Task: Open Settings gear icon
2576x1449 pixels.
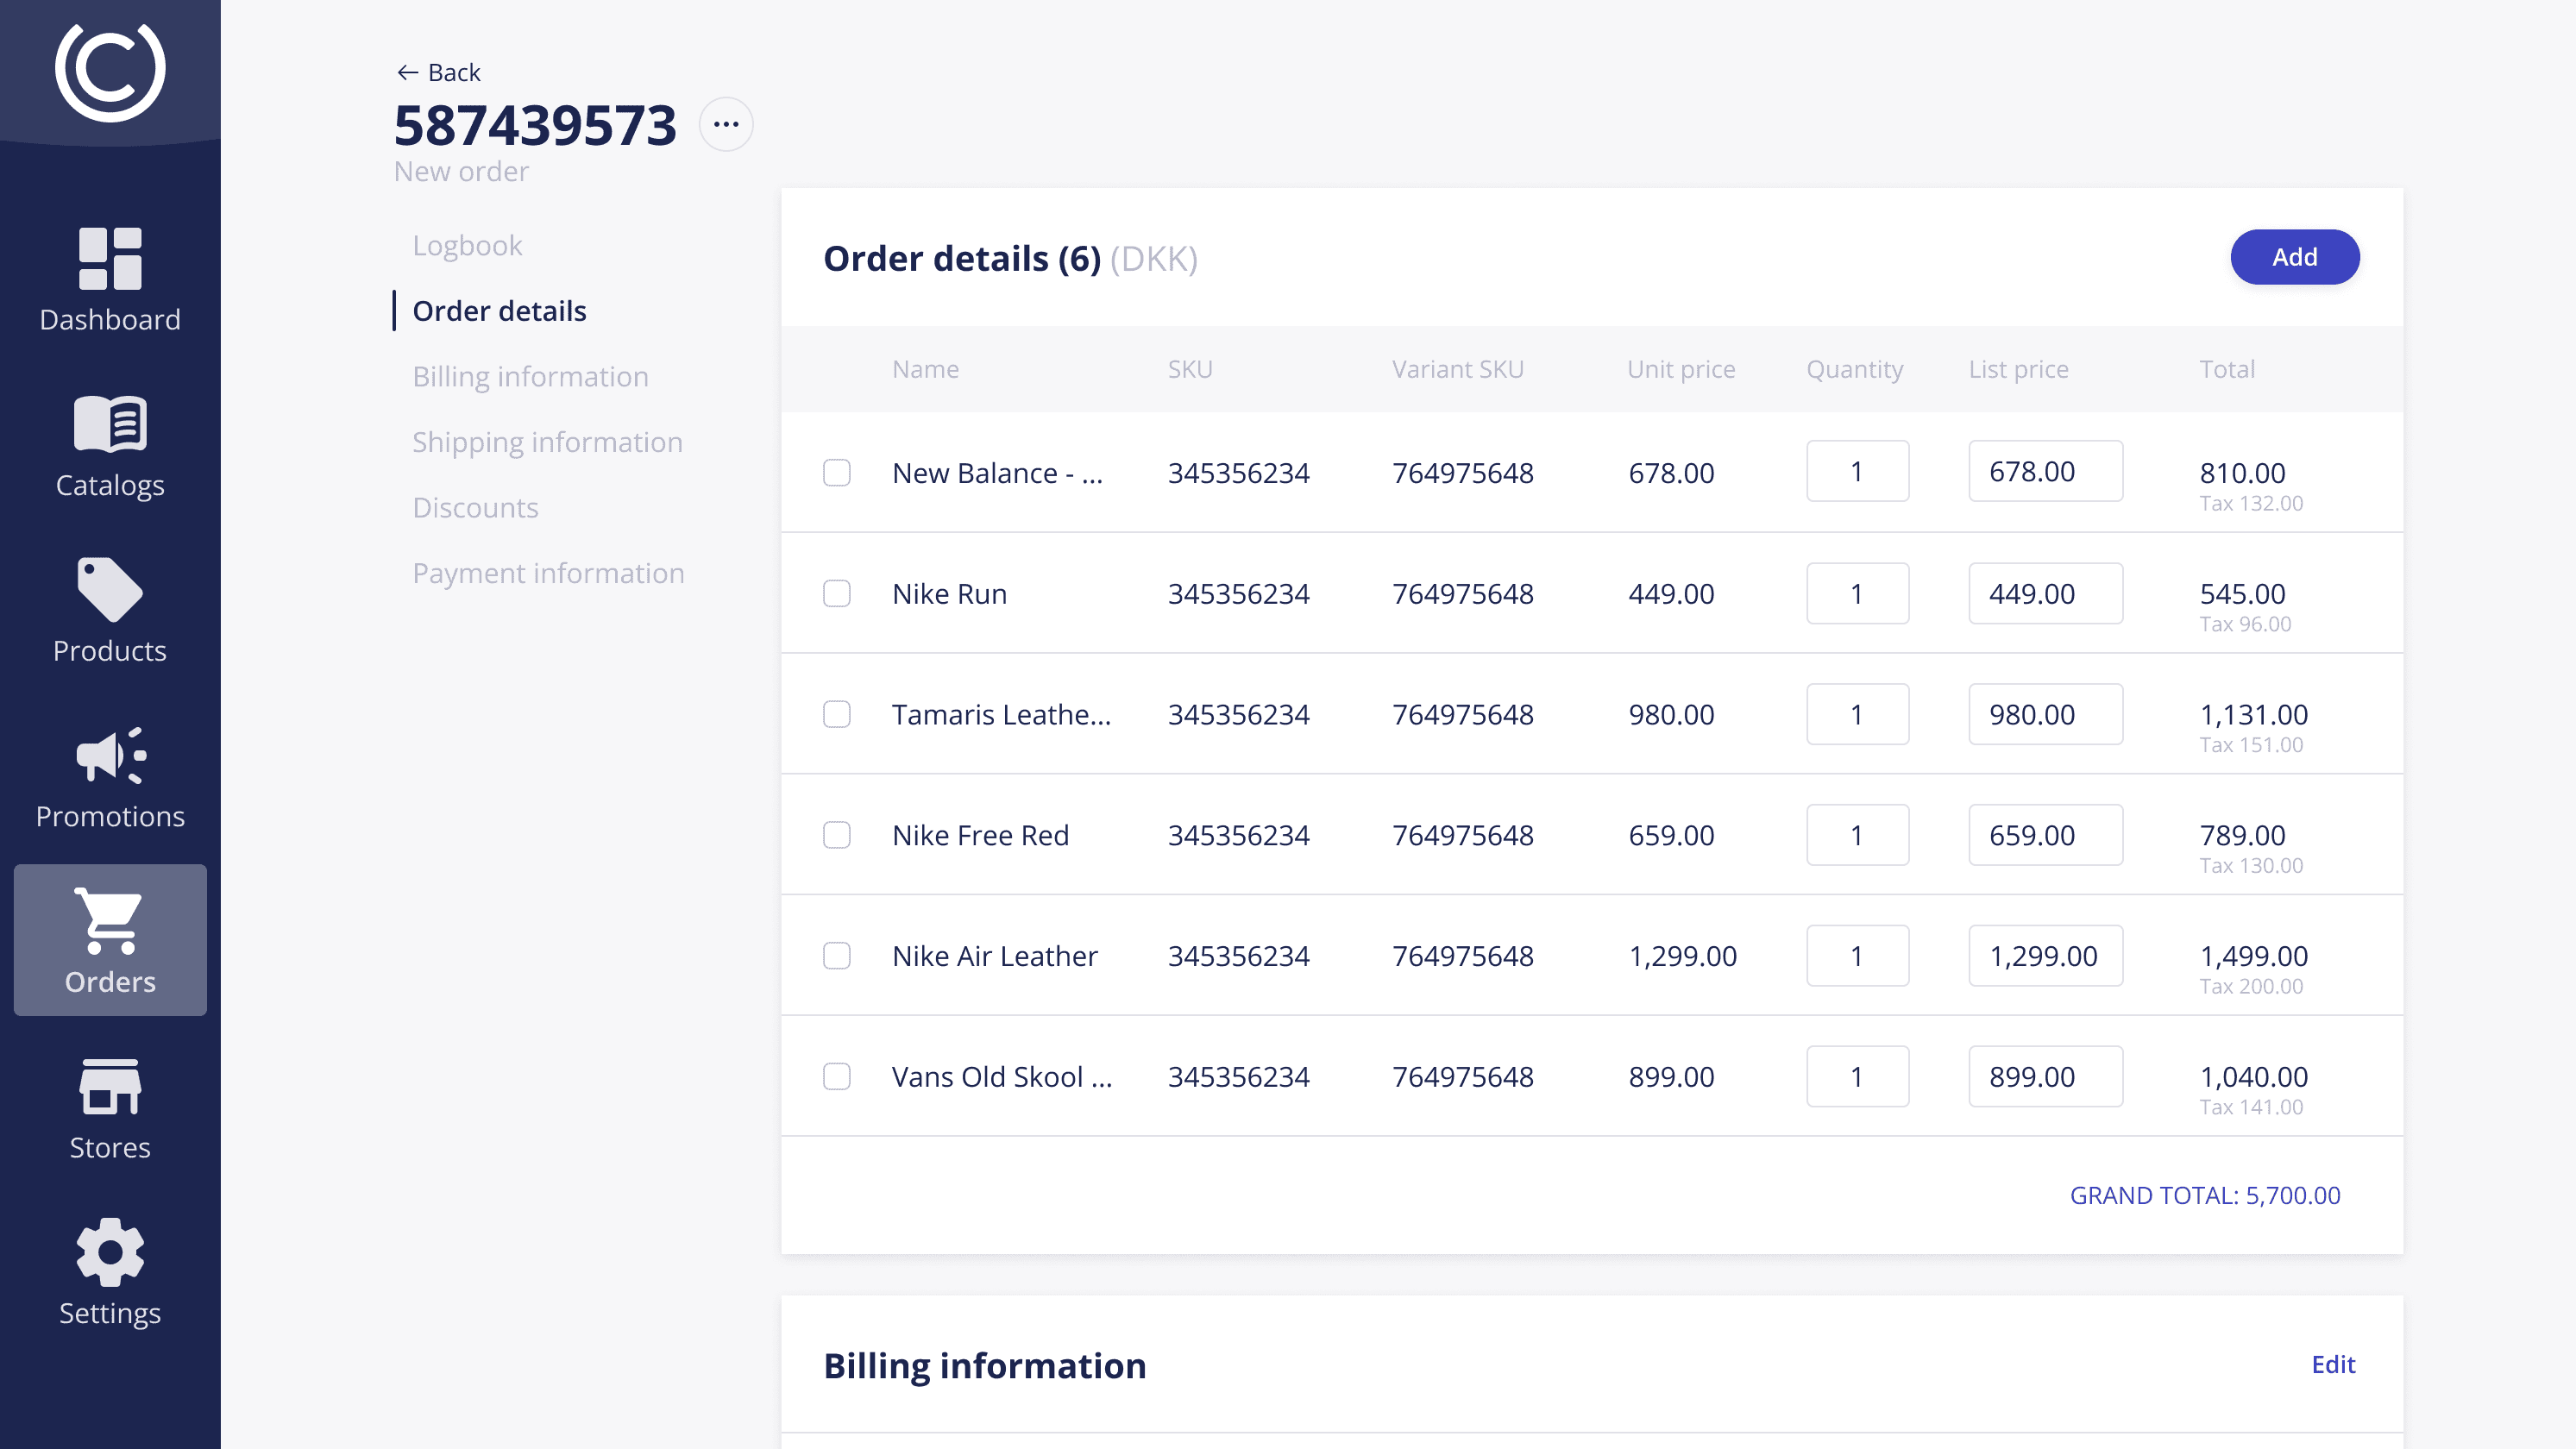Action: coord(110,1252)
